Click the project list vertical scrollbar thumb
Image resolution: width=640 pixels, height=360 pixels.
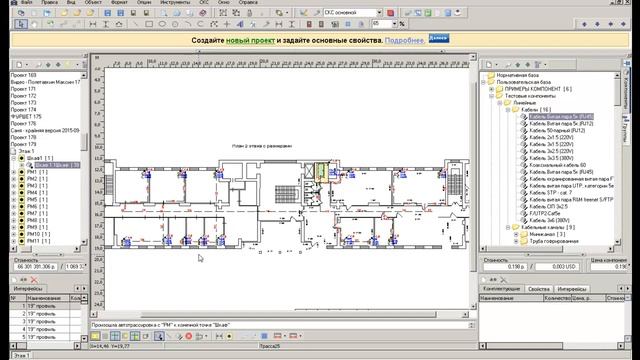coord(84,142)
